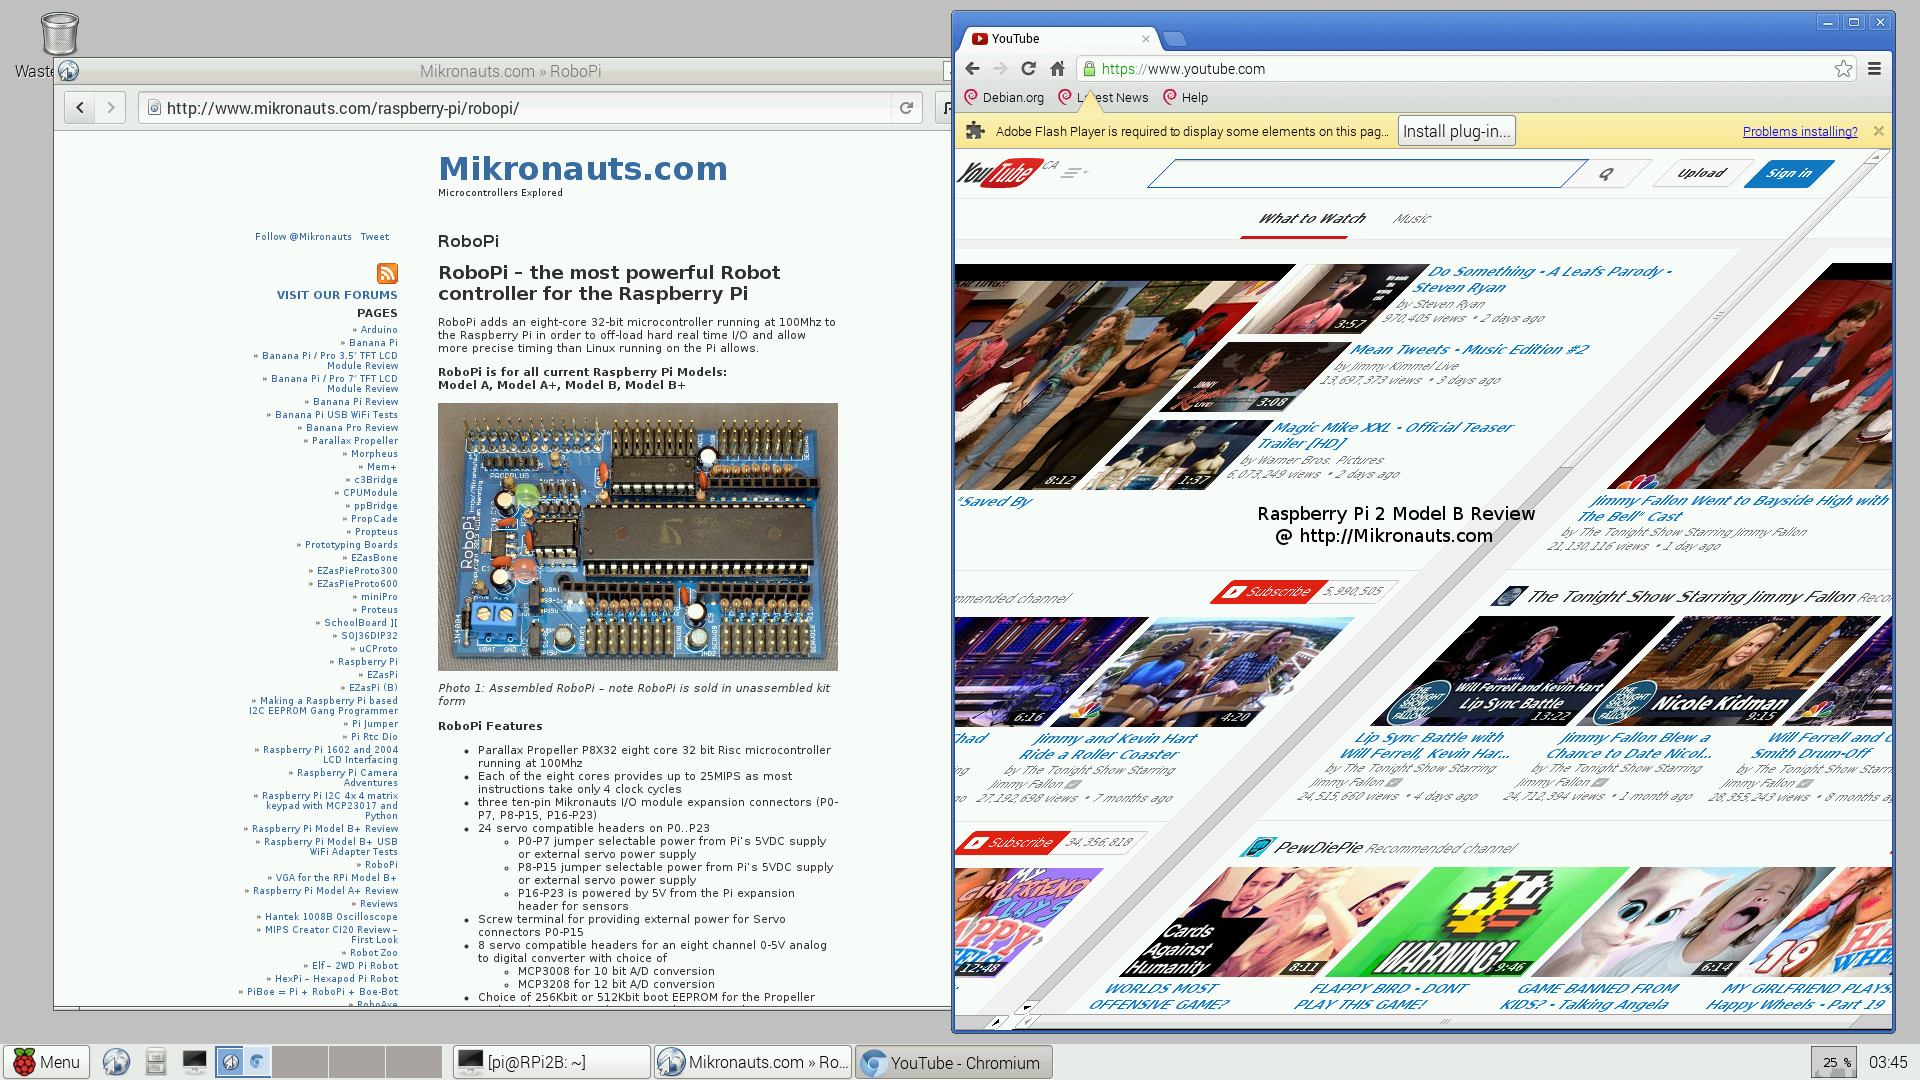Launch file manager from taskbar cabinet icon
Image resolution: width=1920 pixels, height=1080 pixels.
[x=155, y=1062]
